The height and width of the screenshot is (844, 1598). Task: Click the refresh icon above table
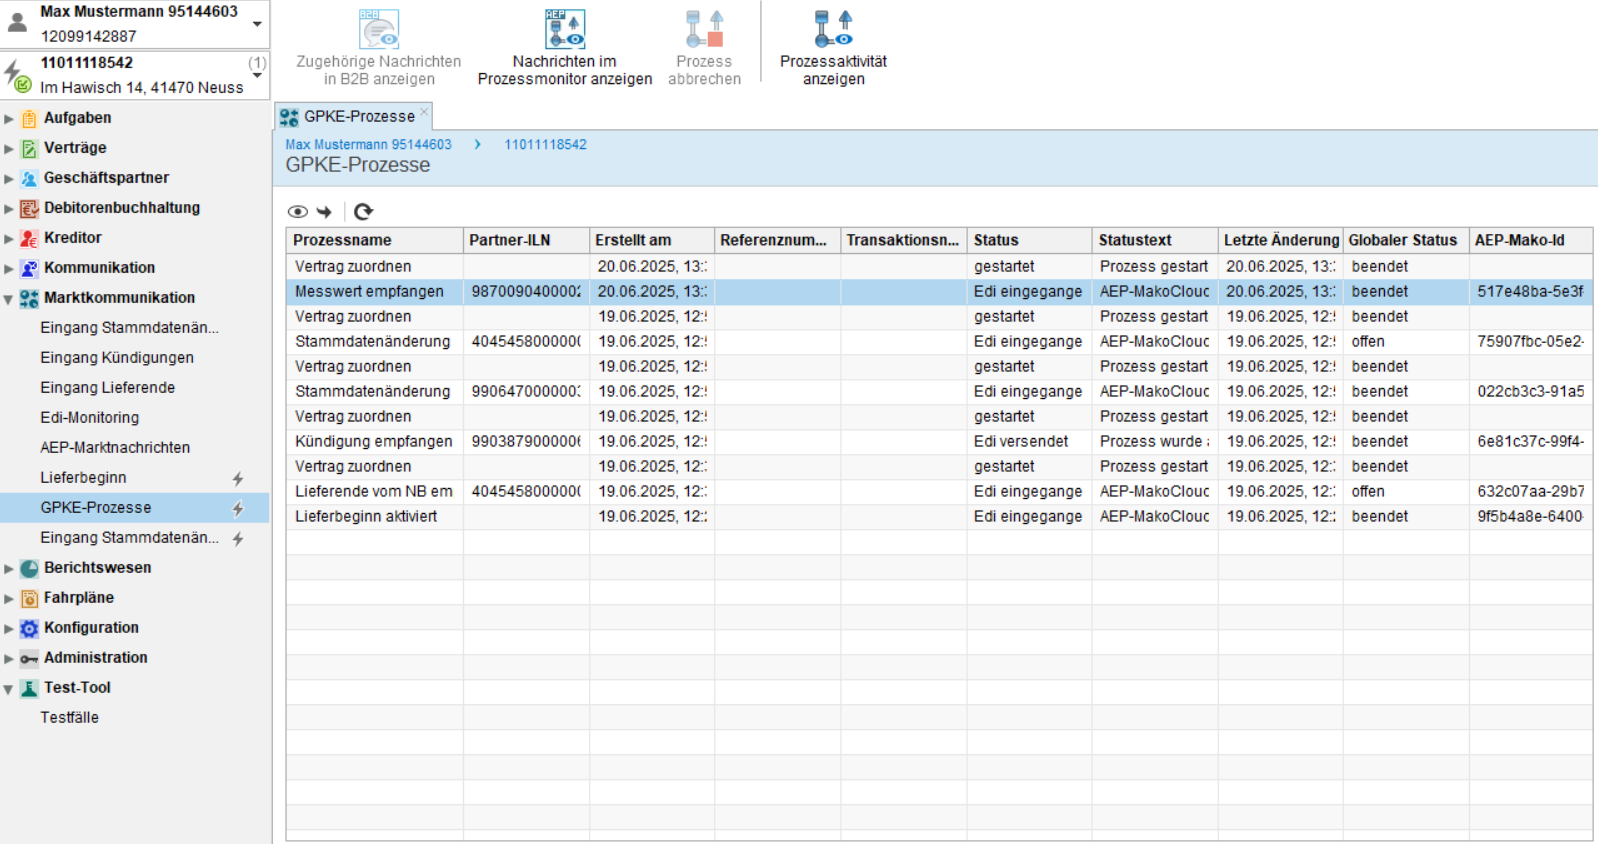pyautogui.click(x=363, y=212)
